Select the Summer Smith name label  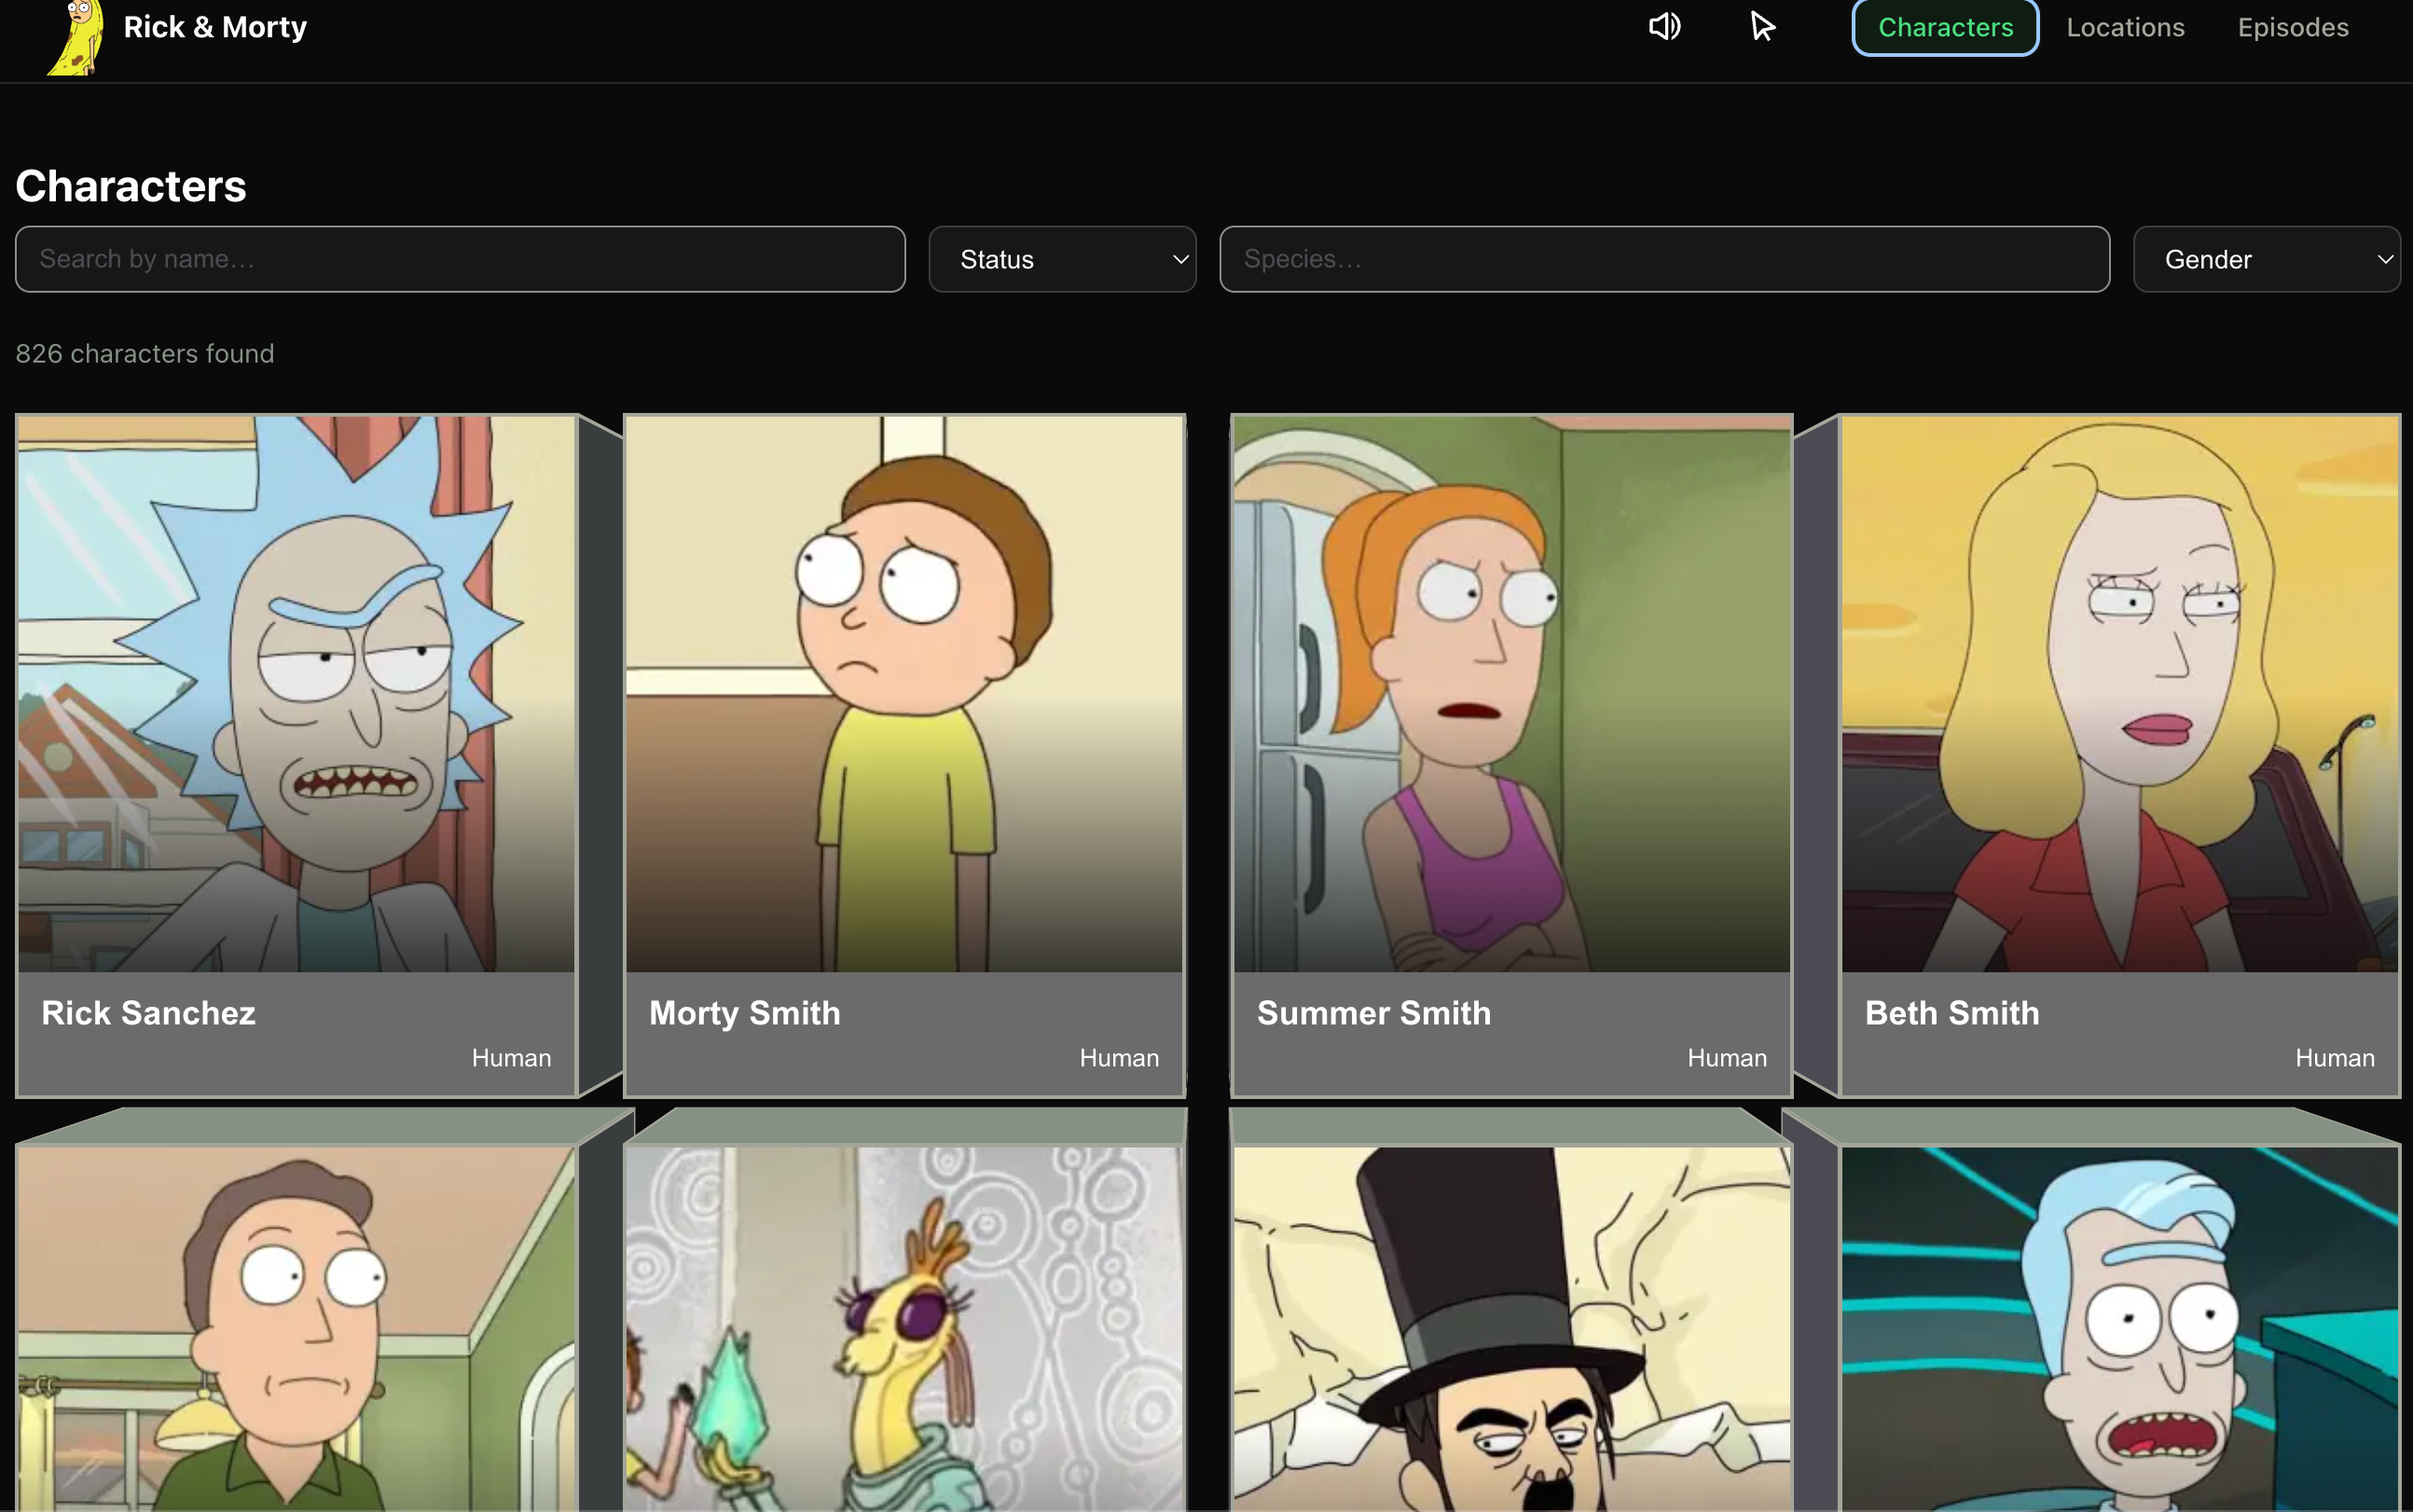pyautogui.click(x=1374, y=1013)
